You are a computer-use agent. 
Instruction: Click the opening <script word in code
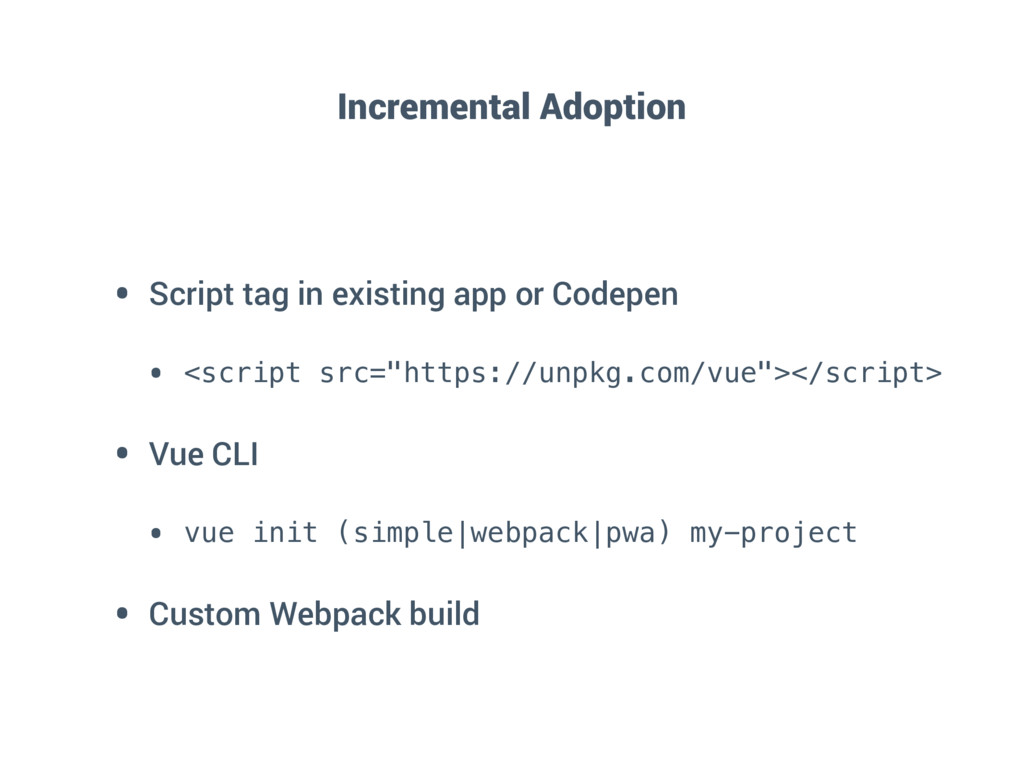pos(242,374)
